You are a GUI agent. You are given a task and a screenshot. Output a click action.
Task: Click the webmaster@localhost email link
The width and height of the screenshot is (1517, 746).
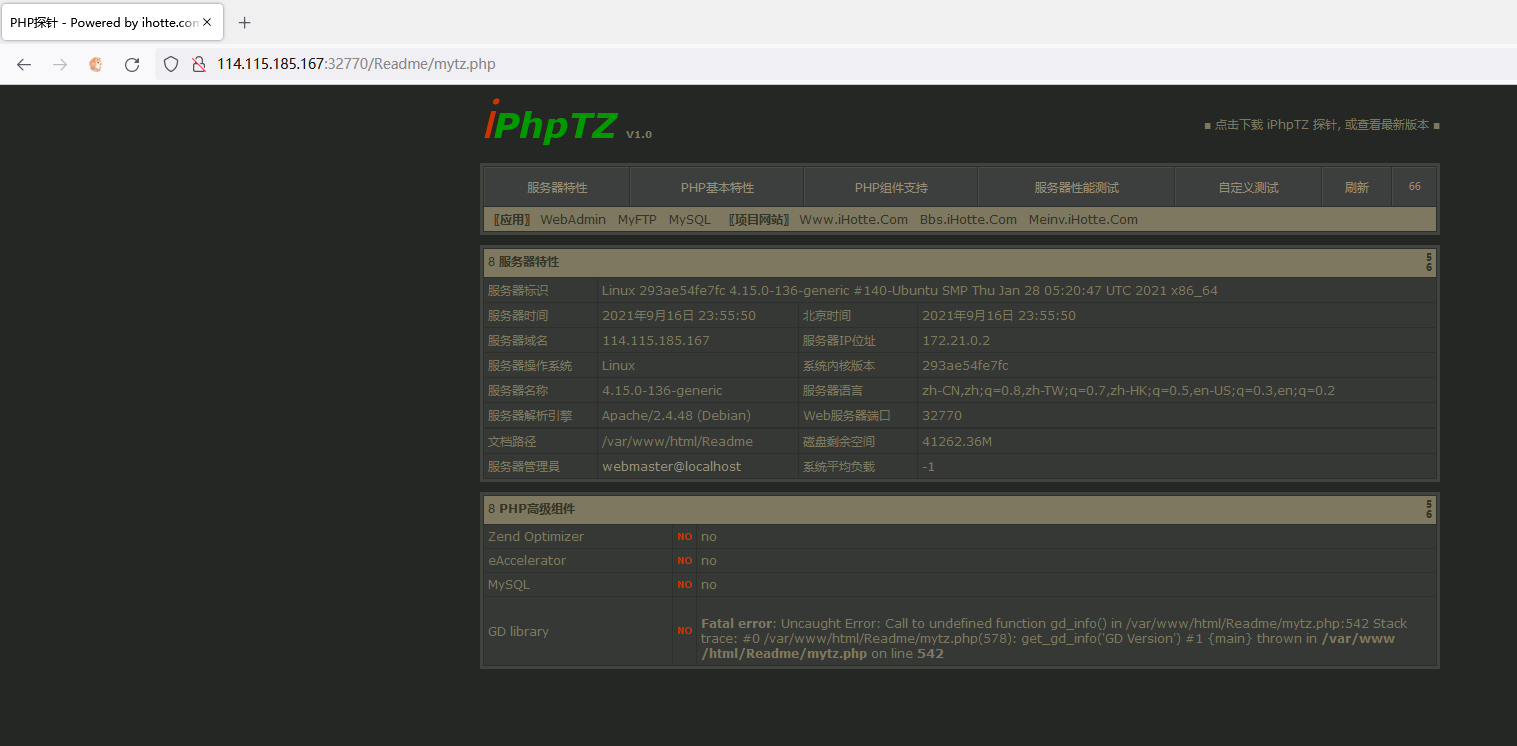(x=672, y=466)
